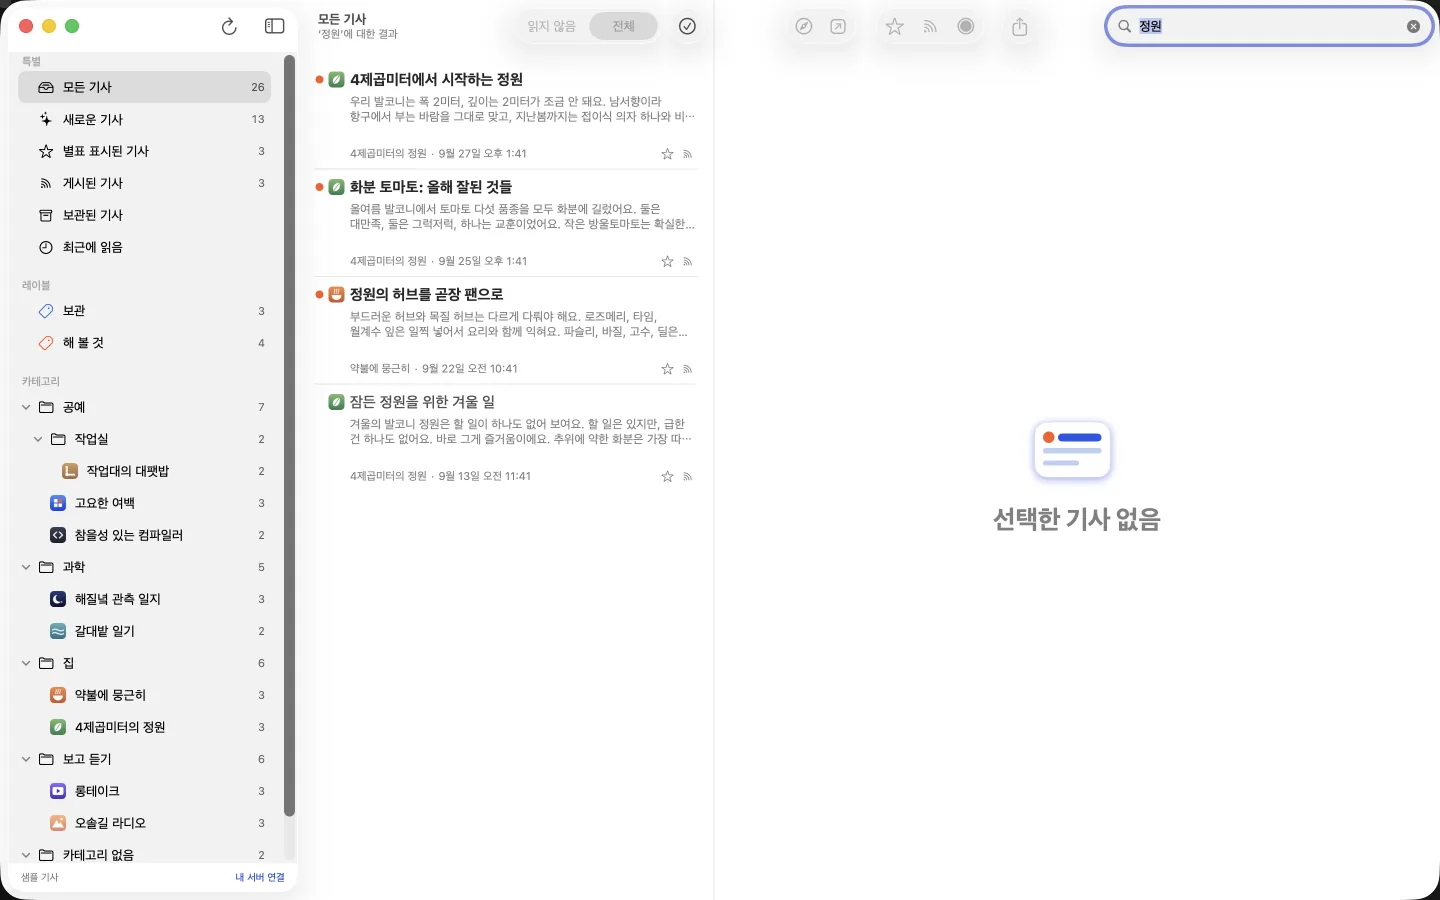This screenshot has width=1440, height=900.
Task: Open article 4제곱미터에서 시작하는 정원
Action: point(506,115)
